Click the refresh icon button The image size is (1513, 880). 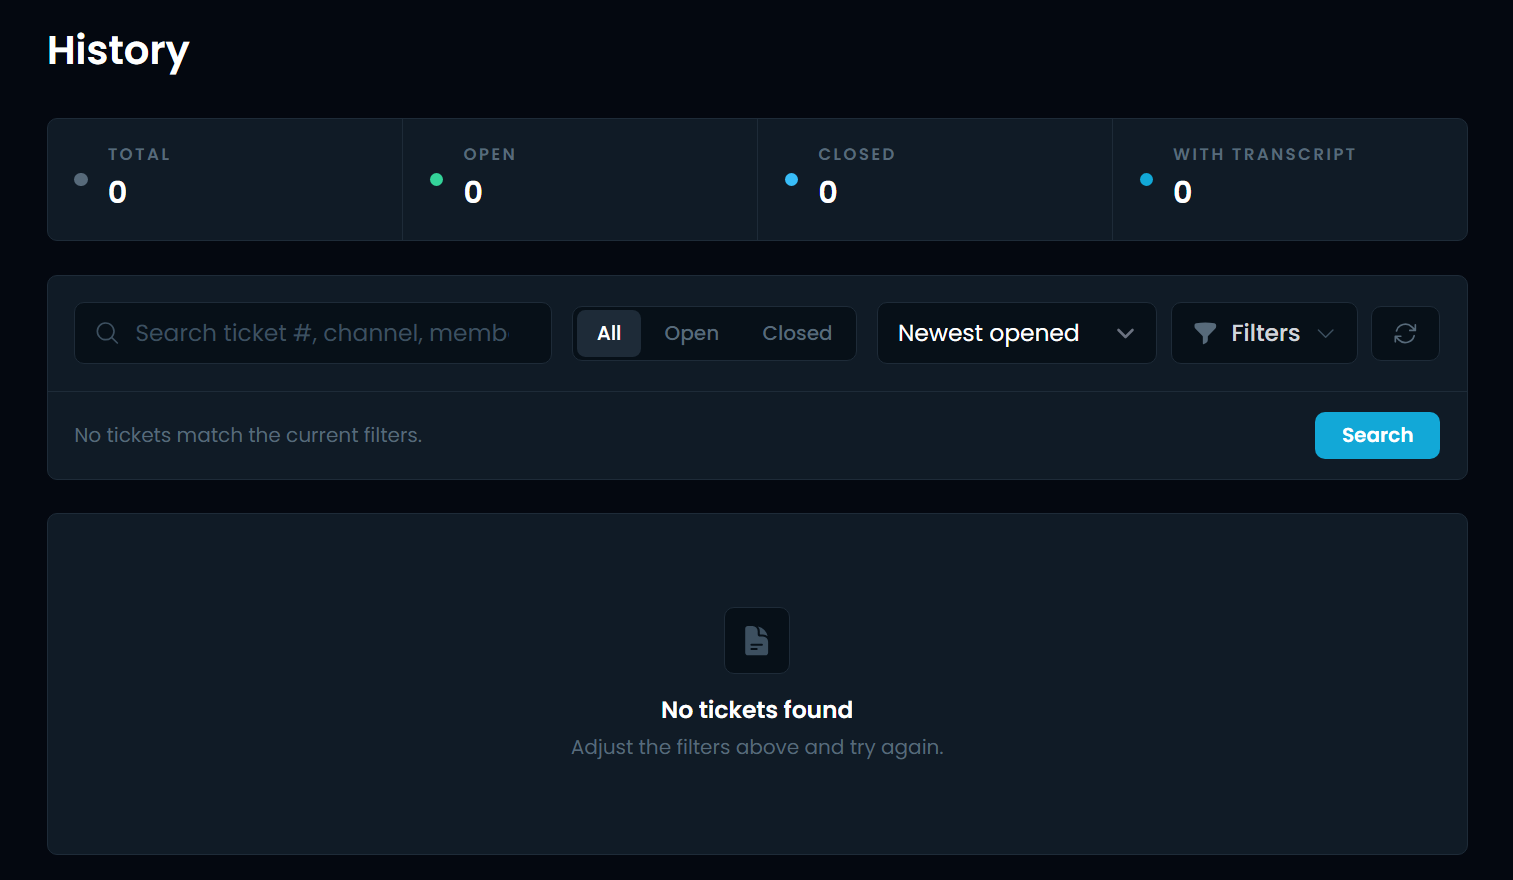pyautogui.click(x=1405, y=333)
